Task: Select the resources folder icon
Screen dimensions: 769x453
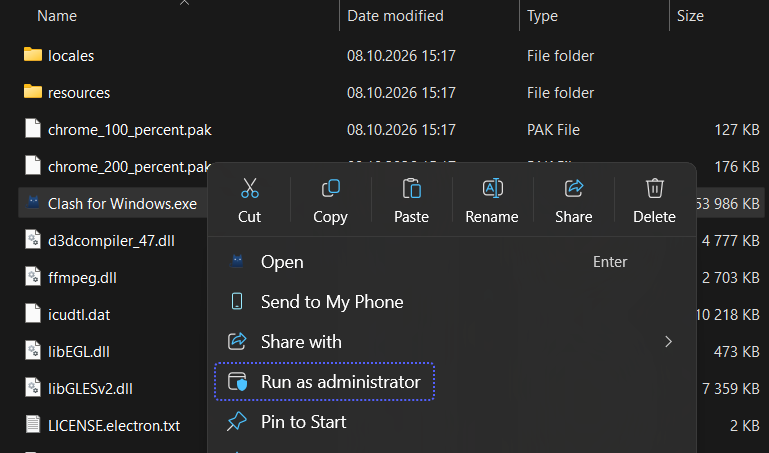Action: [x=33, y=92]
